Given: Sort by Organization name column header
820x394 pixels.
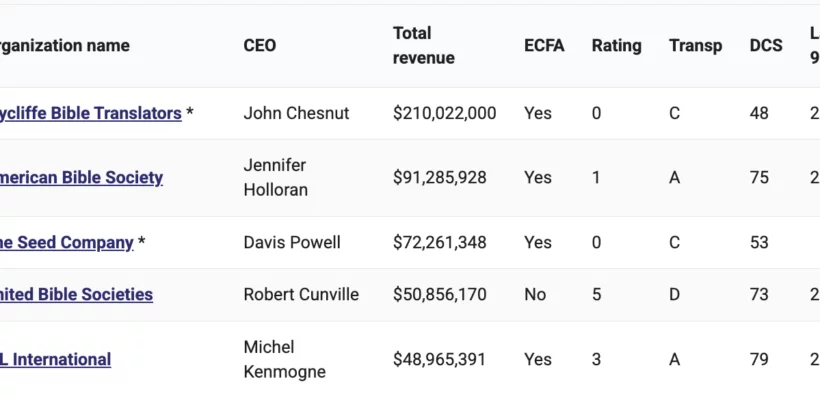Looking at the screenshot, I should 65,46.
